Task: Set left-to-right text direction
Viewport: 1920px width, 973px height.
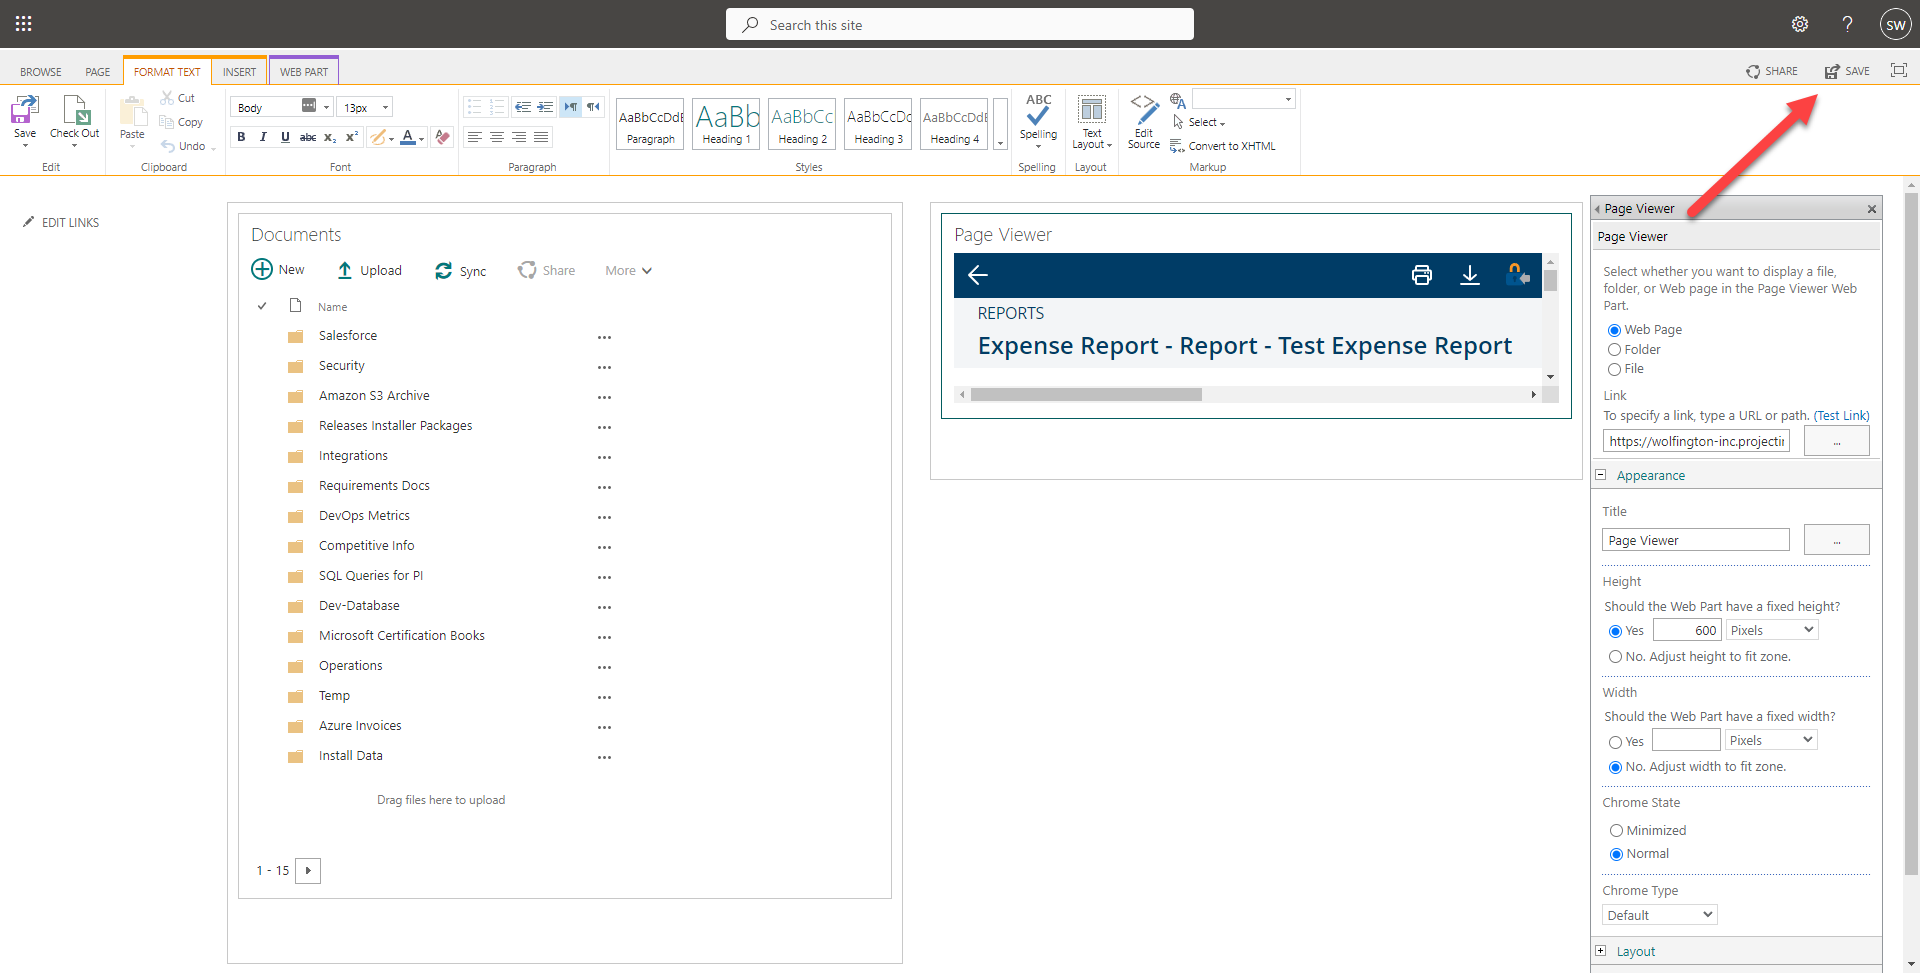Action: pyautogui.click(x=570, y=107)
